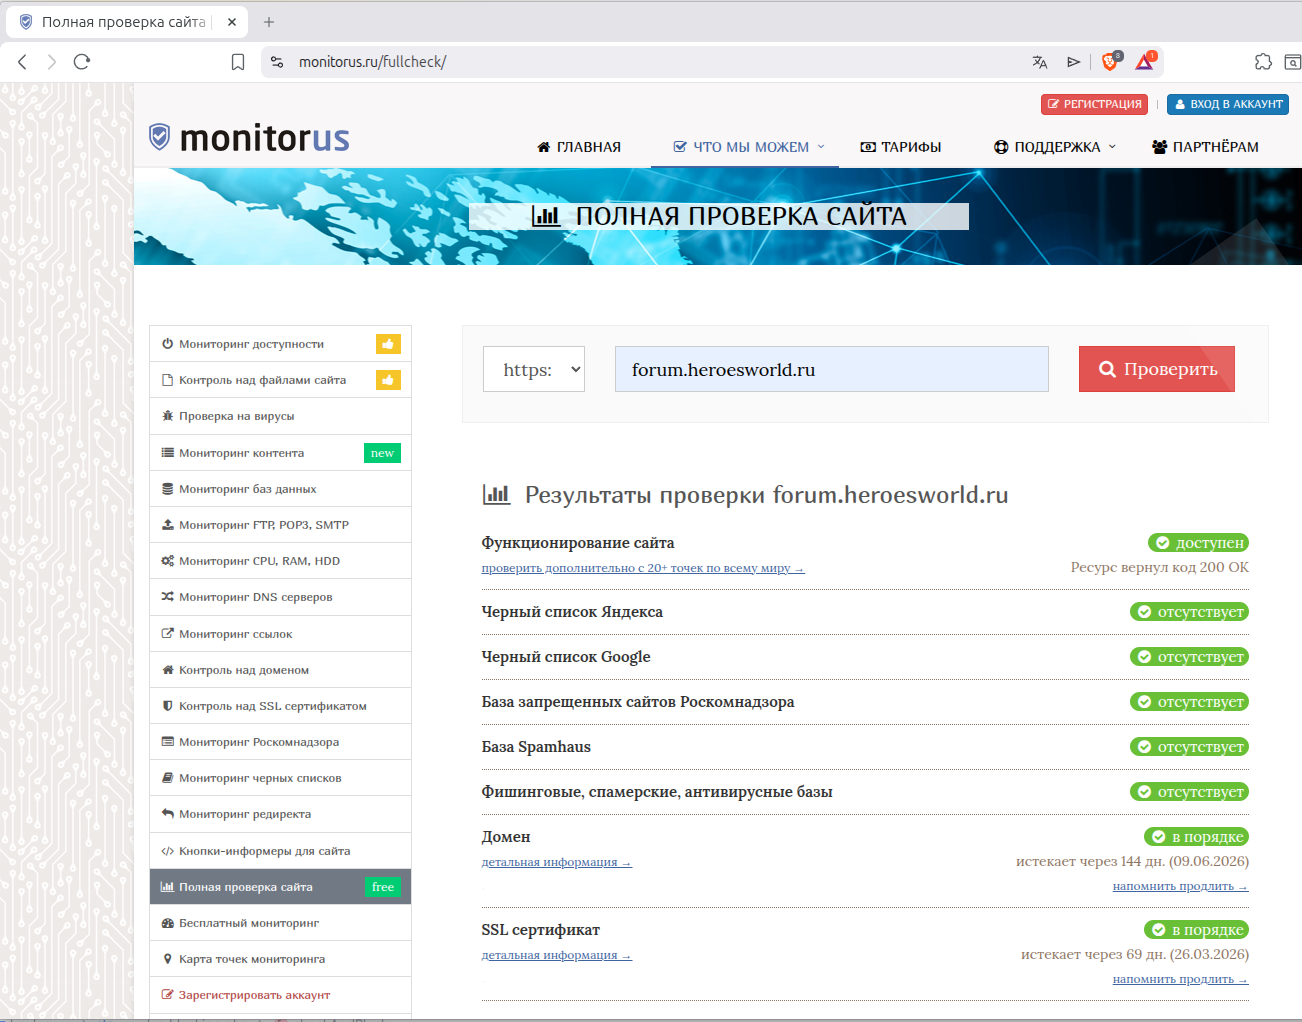Expand the ПОДДЕРЖКА menu
This screenshot has height=1022, width=1302.
tap(1055, 147)
